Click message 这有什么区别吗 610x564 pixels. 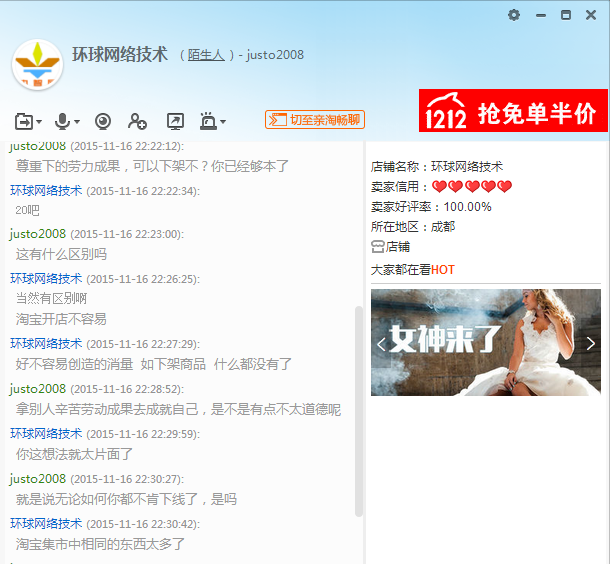pyautogui.click(x=61, y=254)
